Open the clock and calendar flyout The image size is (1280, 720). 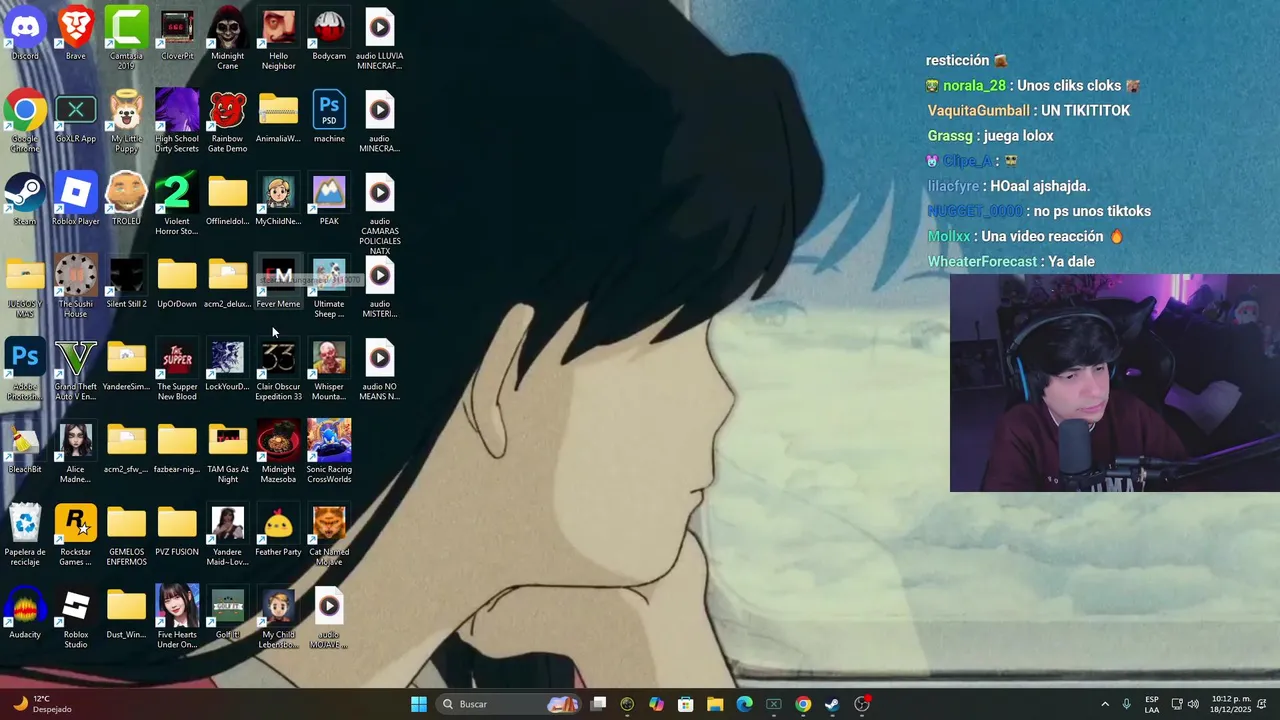click(x=1230, y=704)
